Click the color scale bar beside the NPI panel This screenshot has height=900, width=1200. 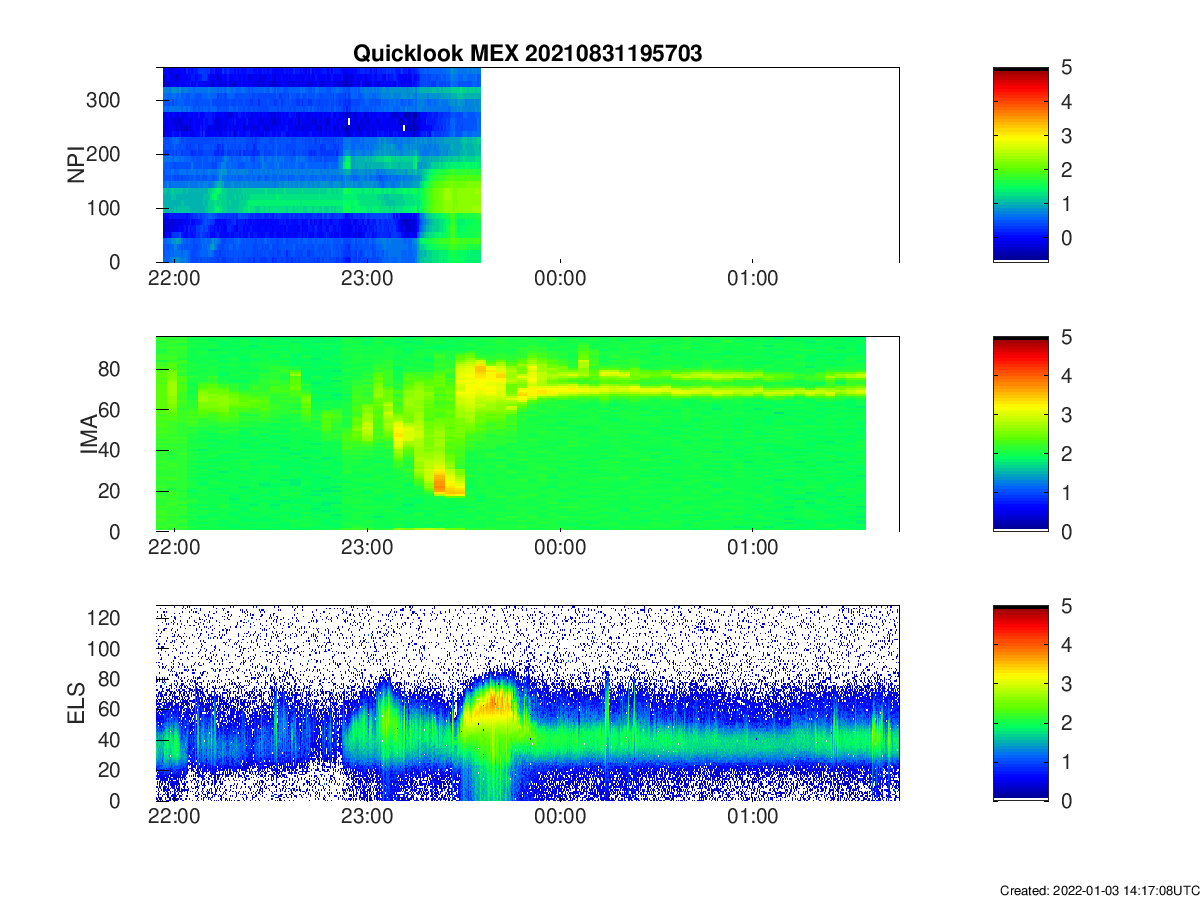click(x=1020, y=164)
